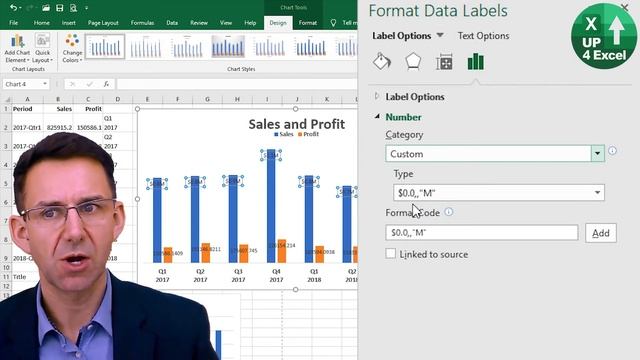
Task: Open the Label Options header dropdown arrow
Action: pyautogui.click(x=440, y=36)
